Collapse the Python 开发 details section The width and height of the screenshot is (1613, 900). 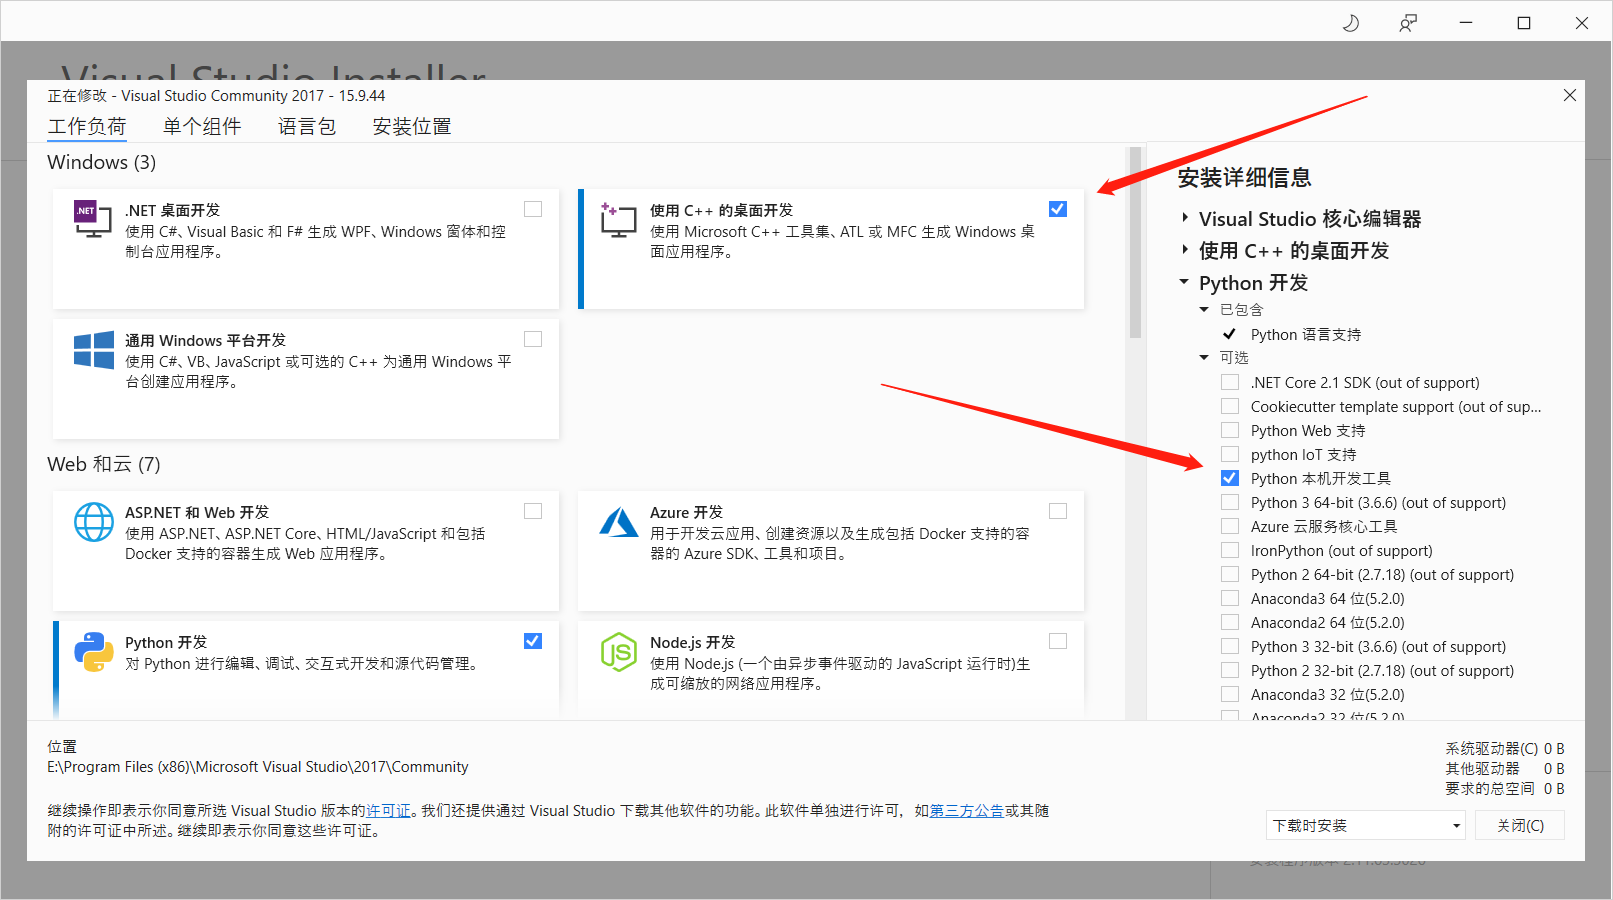coord(1185,282)
